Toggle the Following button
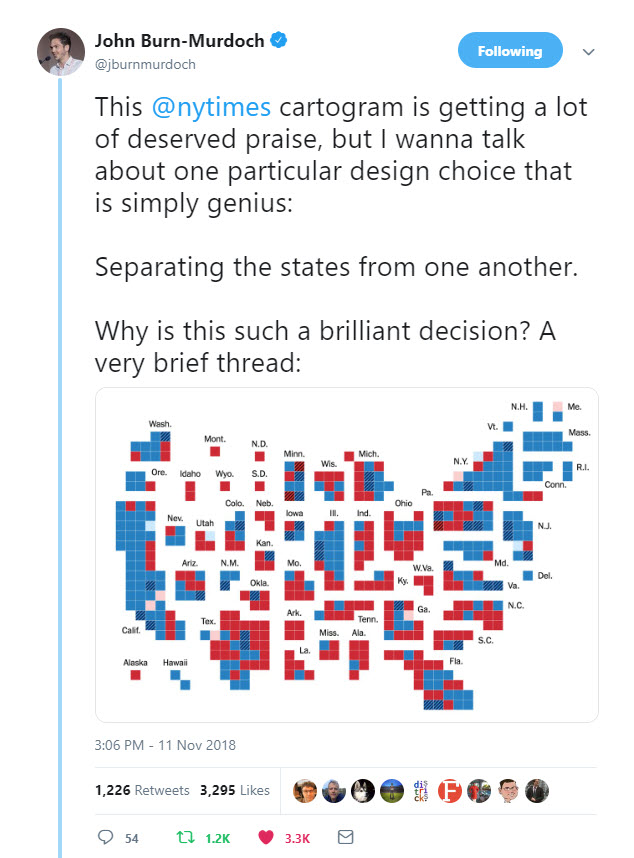The image size is (634, 858). pyautogui.click(x=510, y=51)
